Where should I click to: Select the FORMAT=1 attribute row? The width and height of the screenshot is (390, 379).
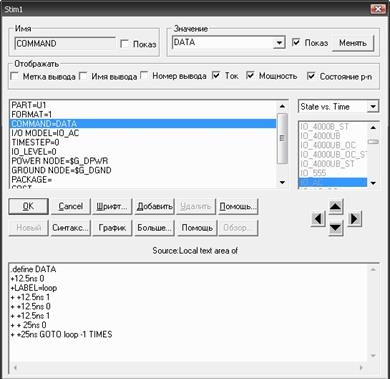143,114
